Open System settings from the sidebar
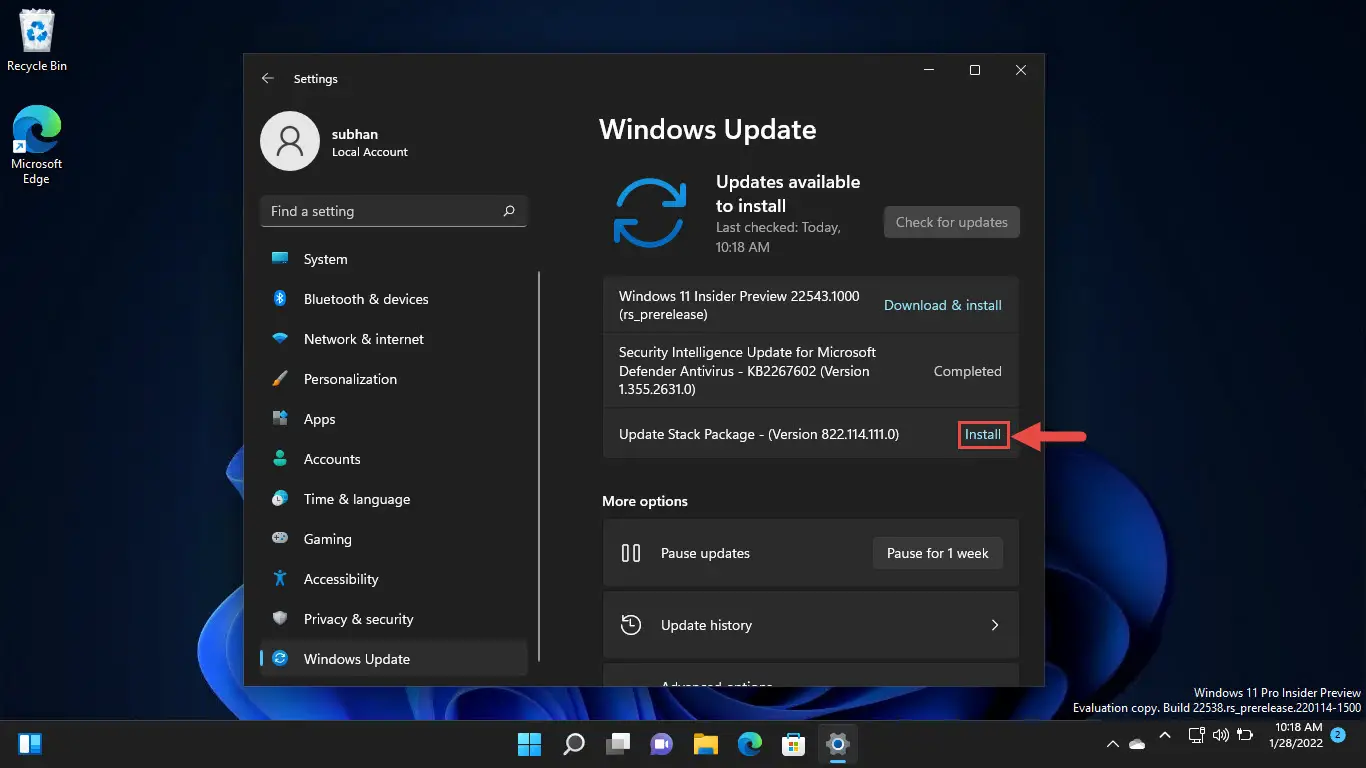The height and width of the screenshot is (768, 1366). click(x=393, y=259)
